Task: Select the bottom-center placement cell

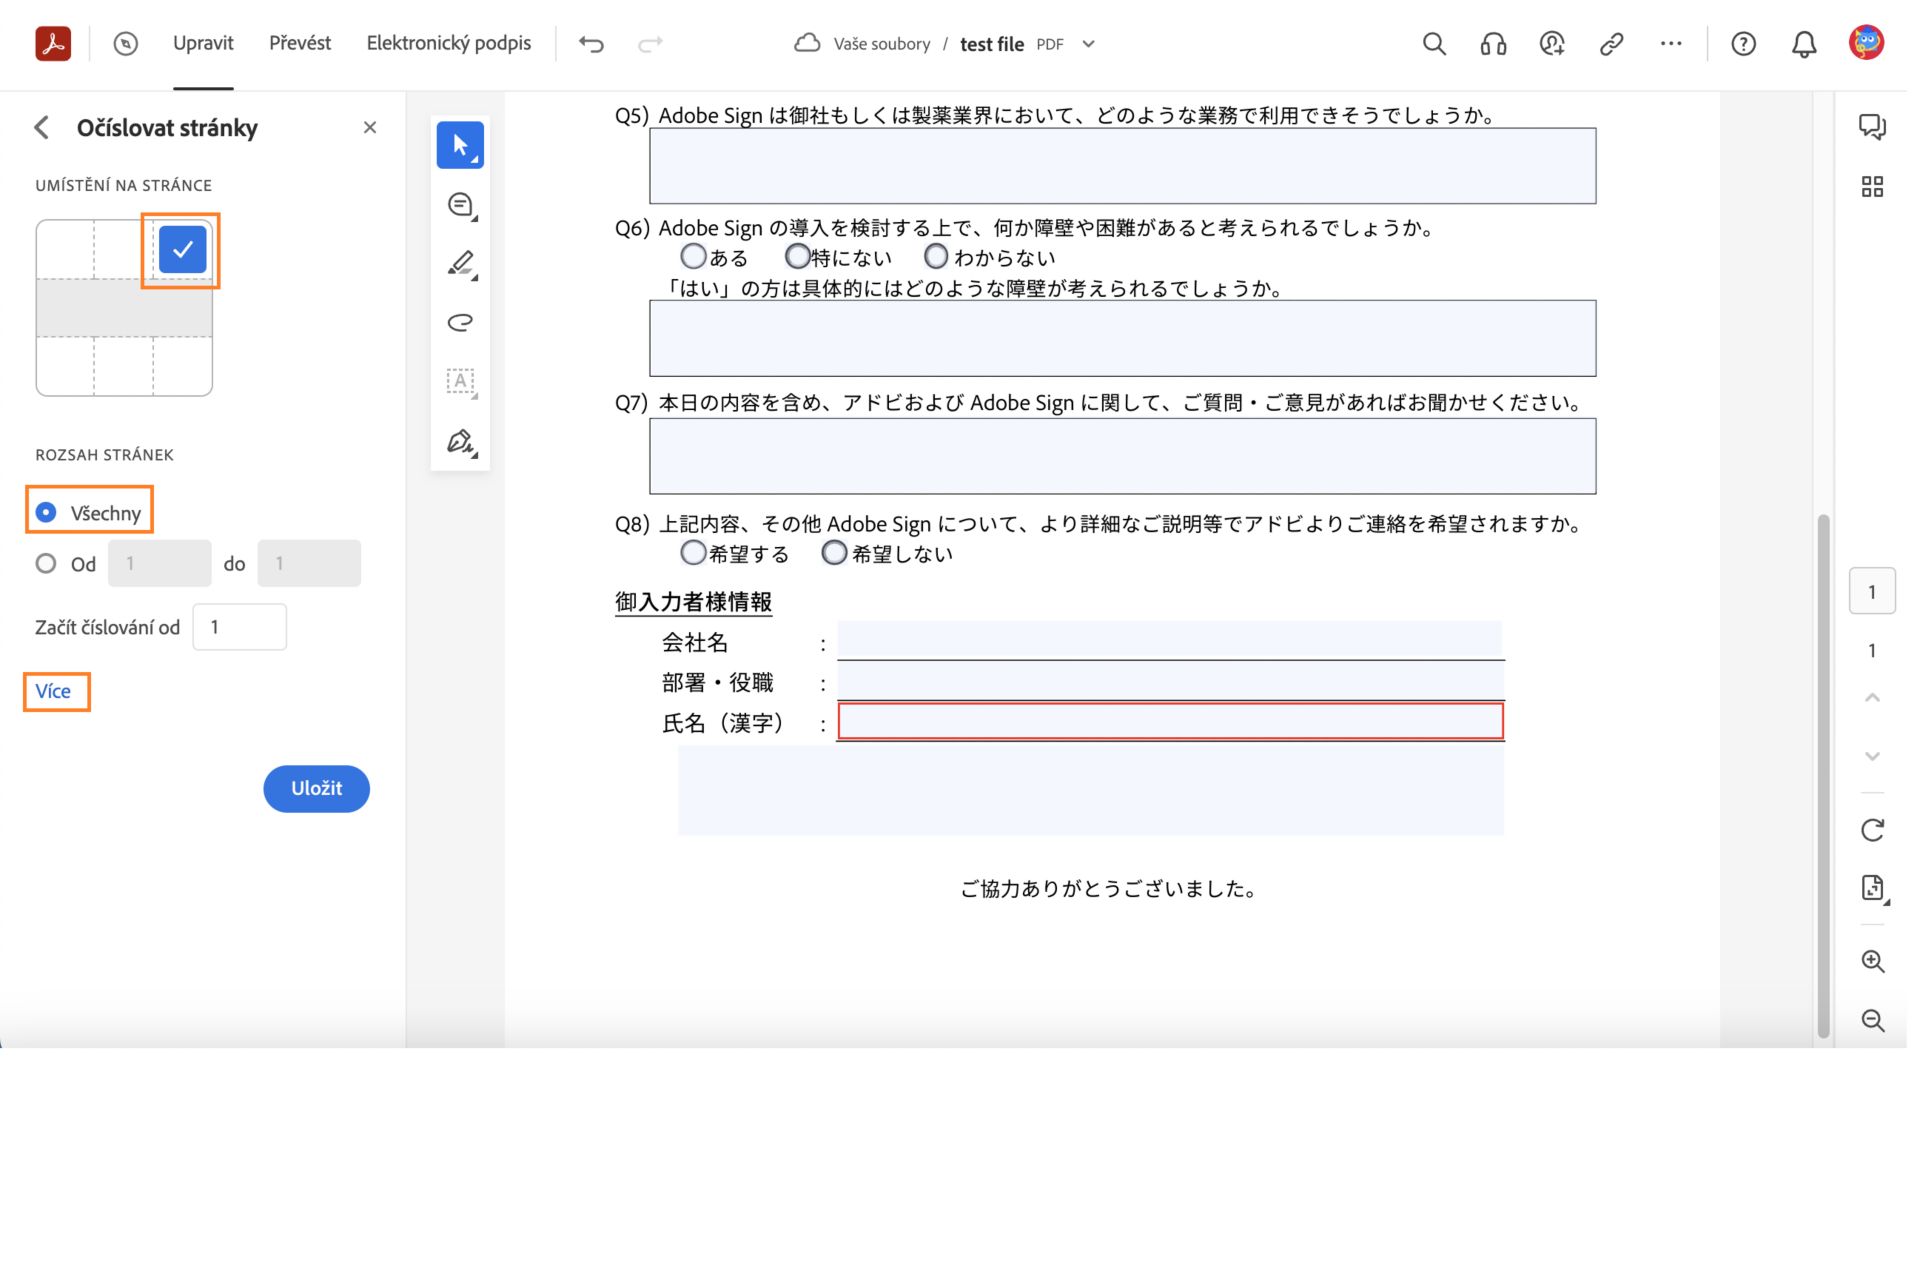Action: pyautogui.click(x=124, y=367)
